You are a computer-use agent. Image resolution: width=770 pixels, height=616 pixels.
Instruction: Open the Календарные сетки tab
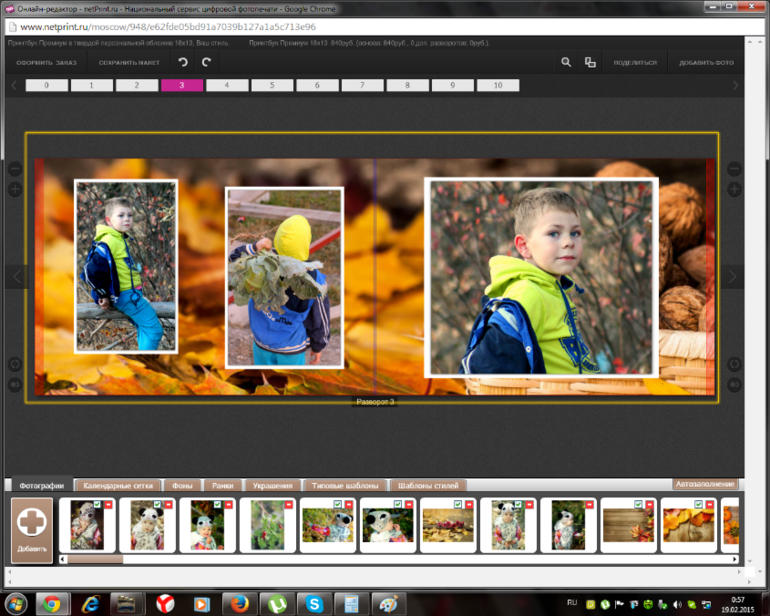pyautogui.click(x=119, y=485)
